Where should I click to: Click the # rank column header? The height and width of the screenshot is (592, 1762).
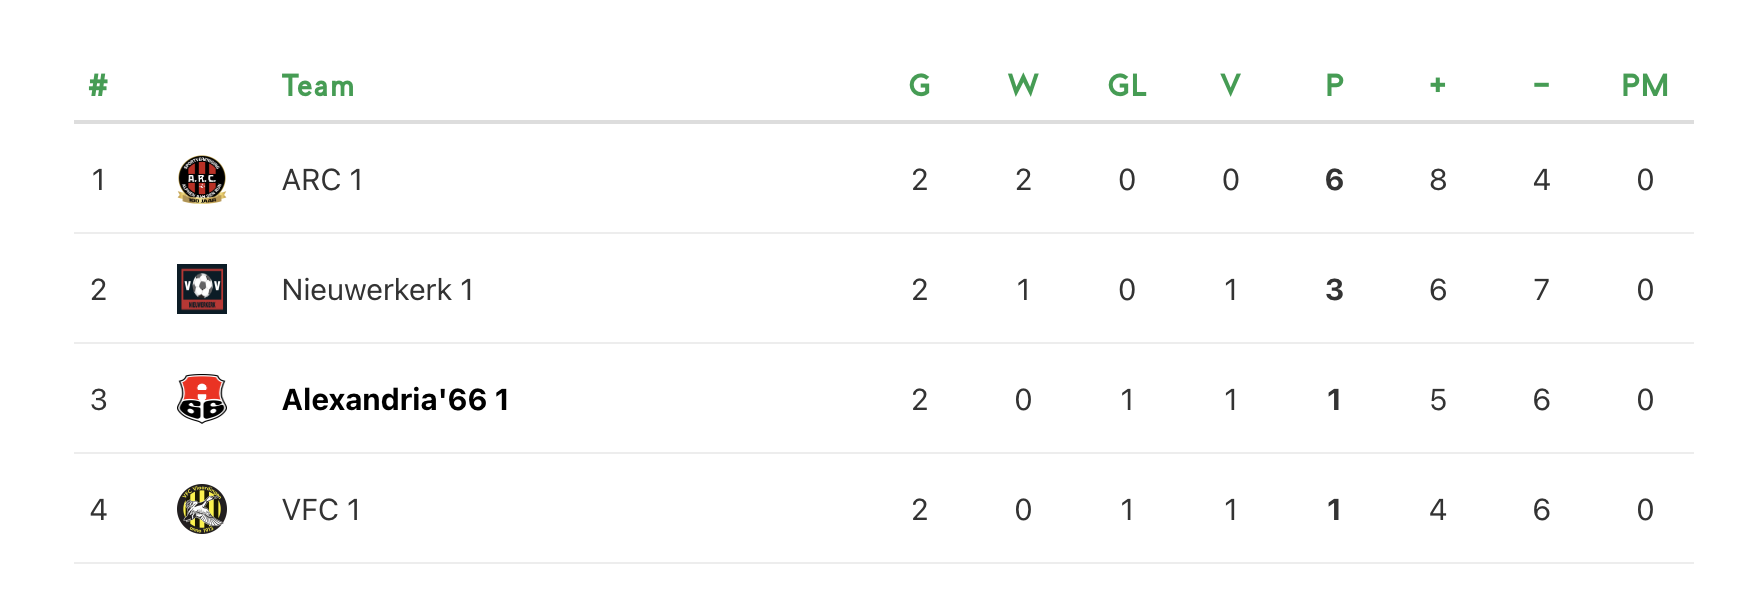(98, 86)
